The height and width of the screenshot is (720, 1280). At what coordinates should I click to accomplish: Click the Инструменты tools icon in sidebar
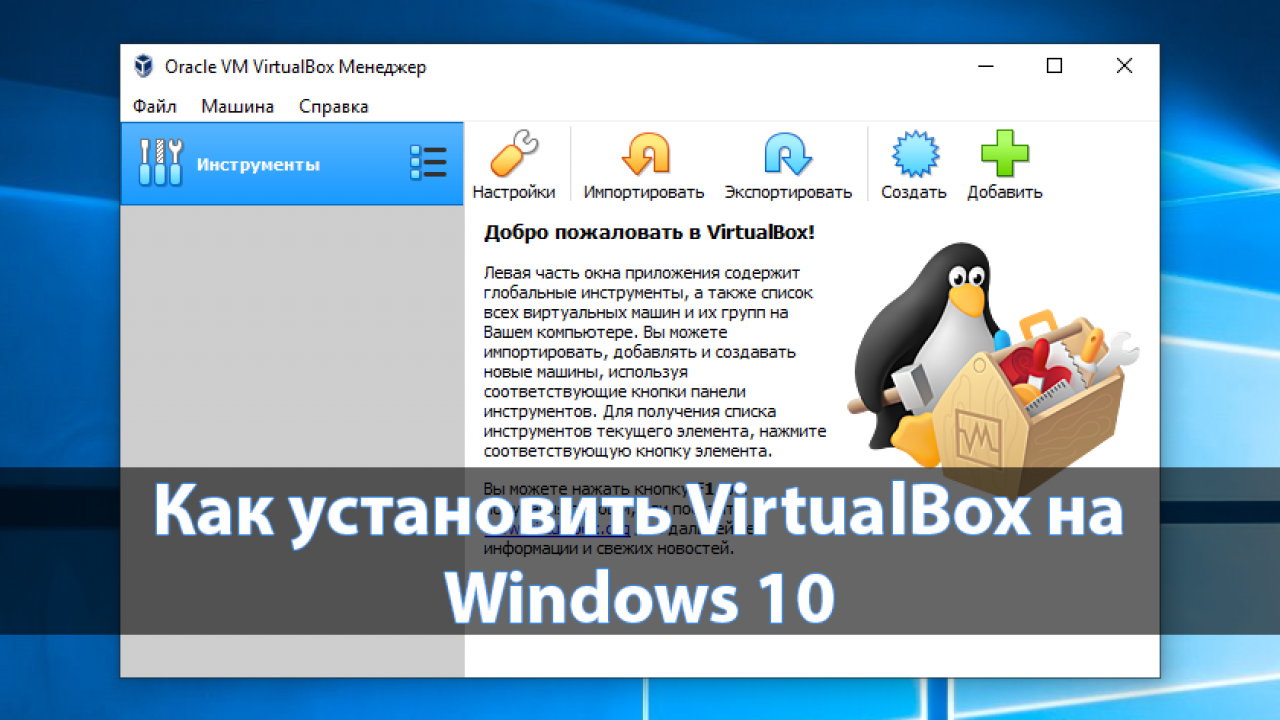[160, 163]
